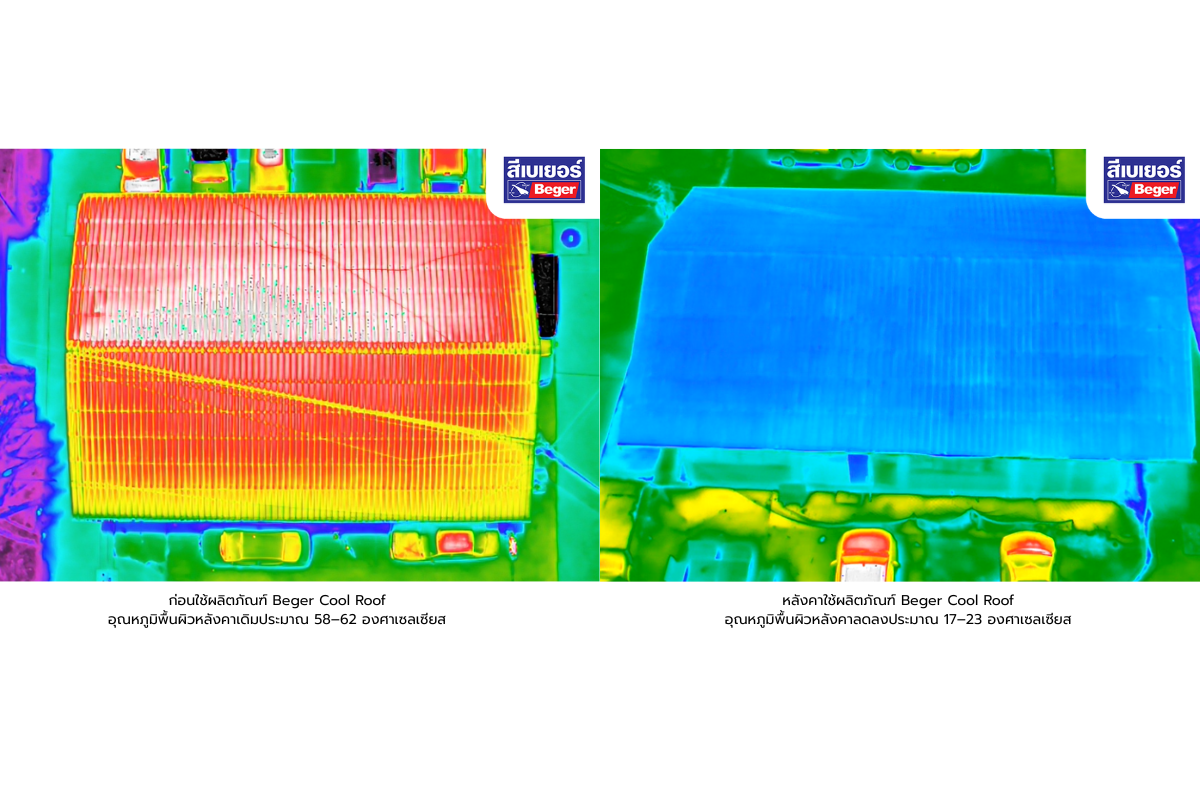Open the thermal image showing the blue cooled roof

pyautogui.click(x=900, y=365)
